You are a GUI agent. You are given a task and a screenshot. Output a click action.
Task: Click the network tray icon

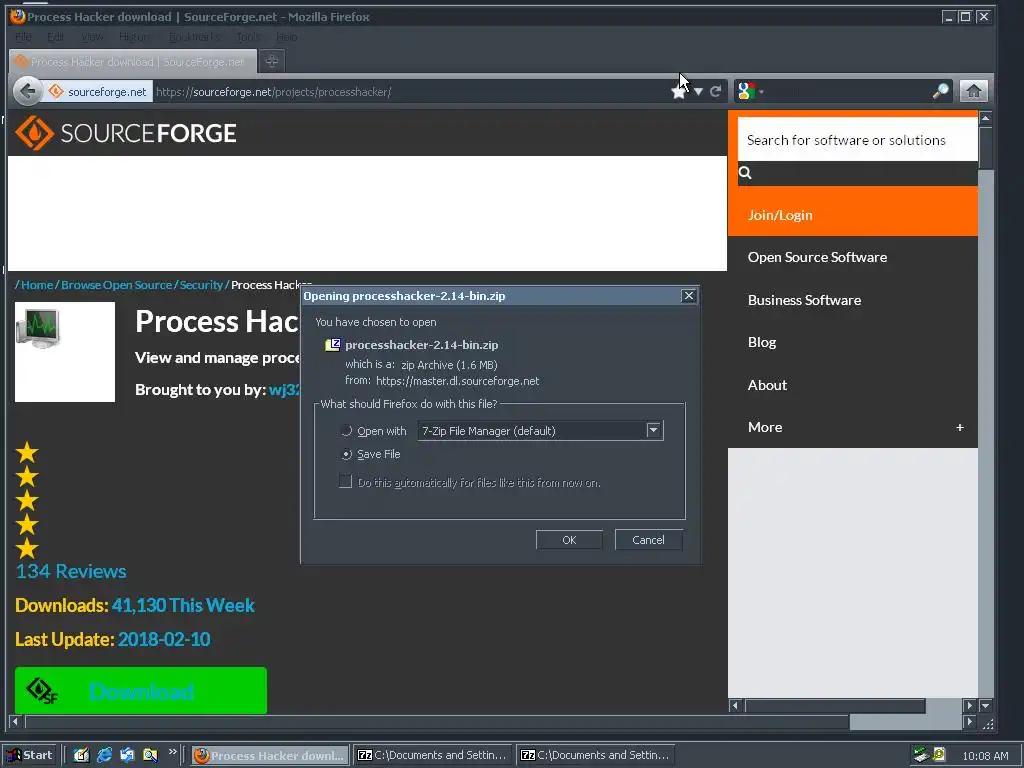click(921, 755)
